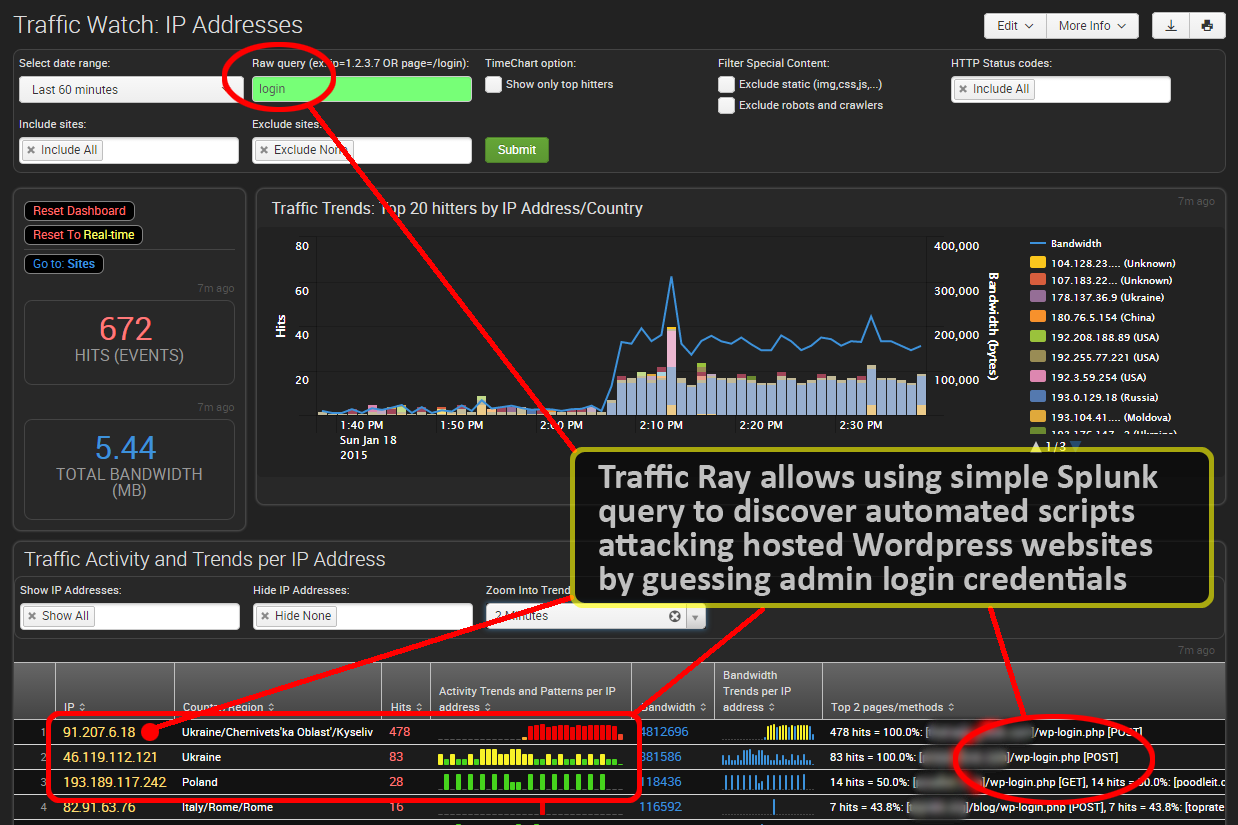Click the Raw query field containing 'login'

(x=361, y=89)
